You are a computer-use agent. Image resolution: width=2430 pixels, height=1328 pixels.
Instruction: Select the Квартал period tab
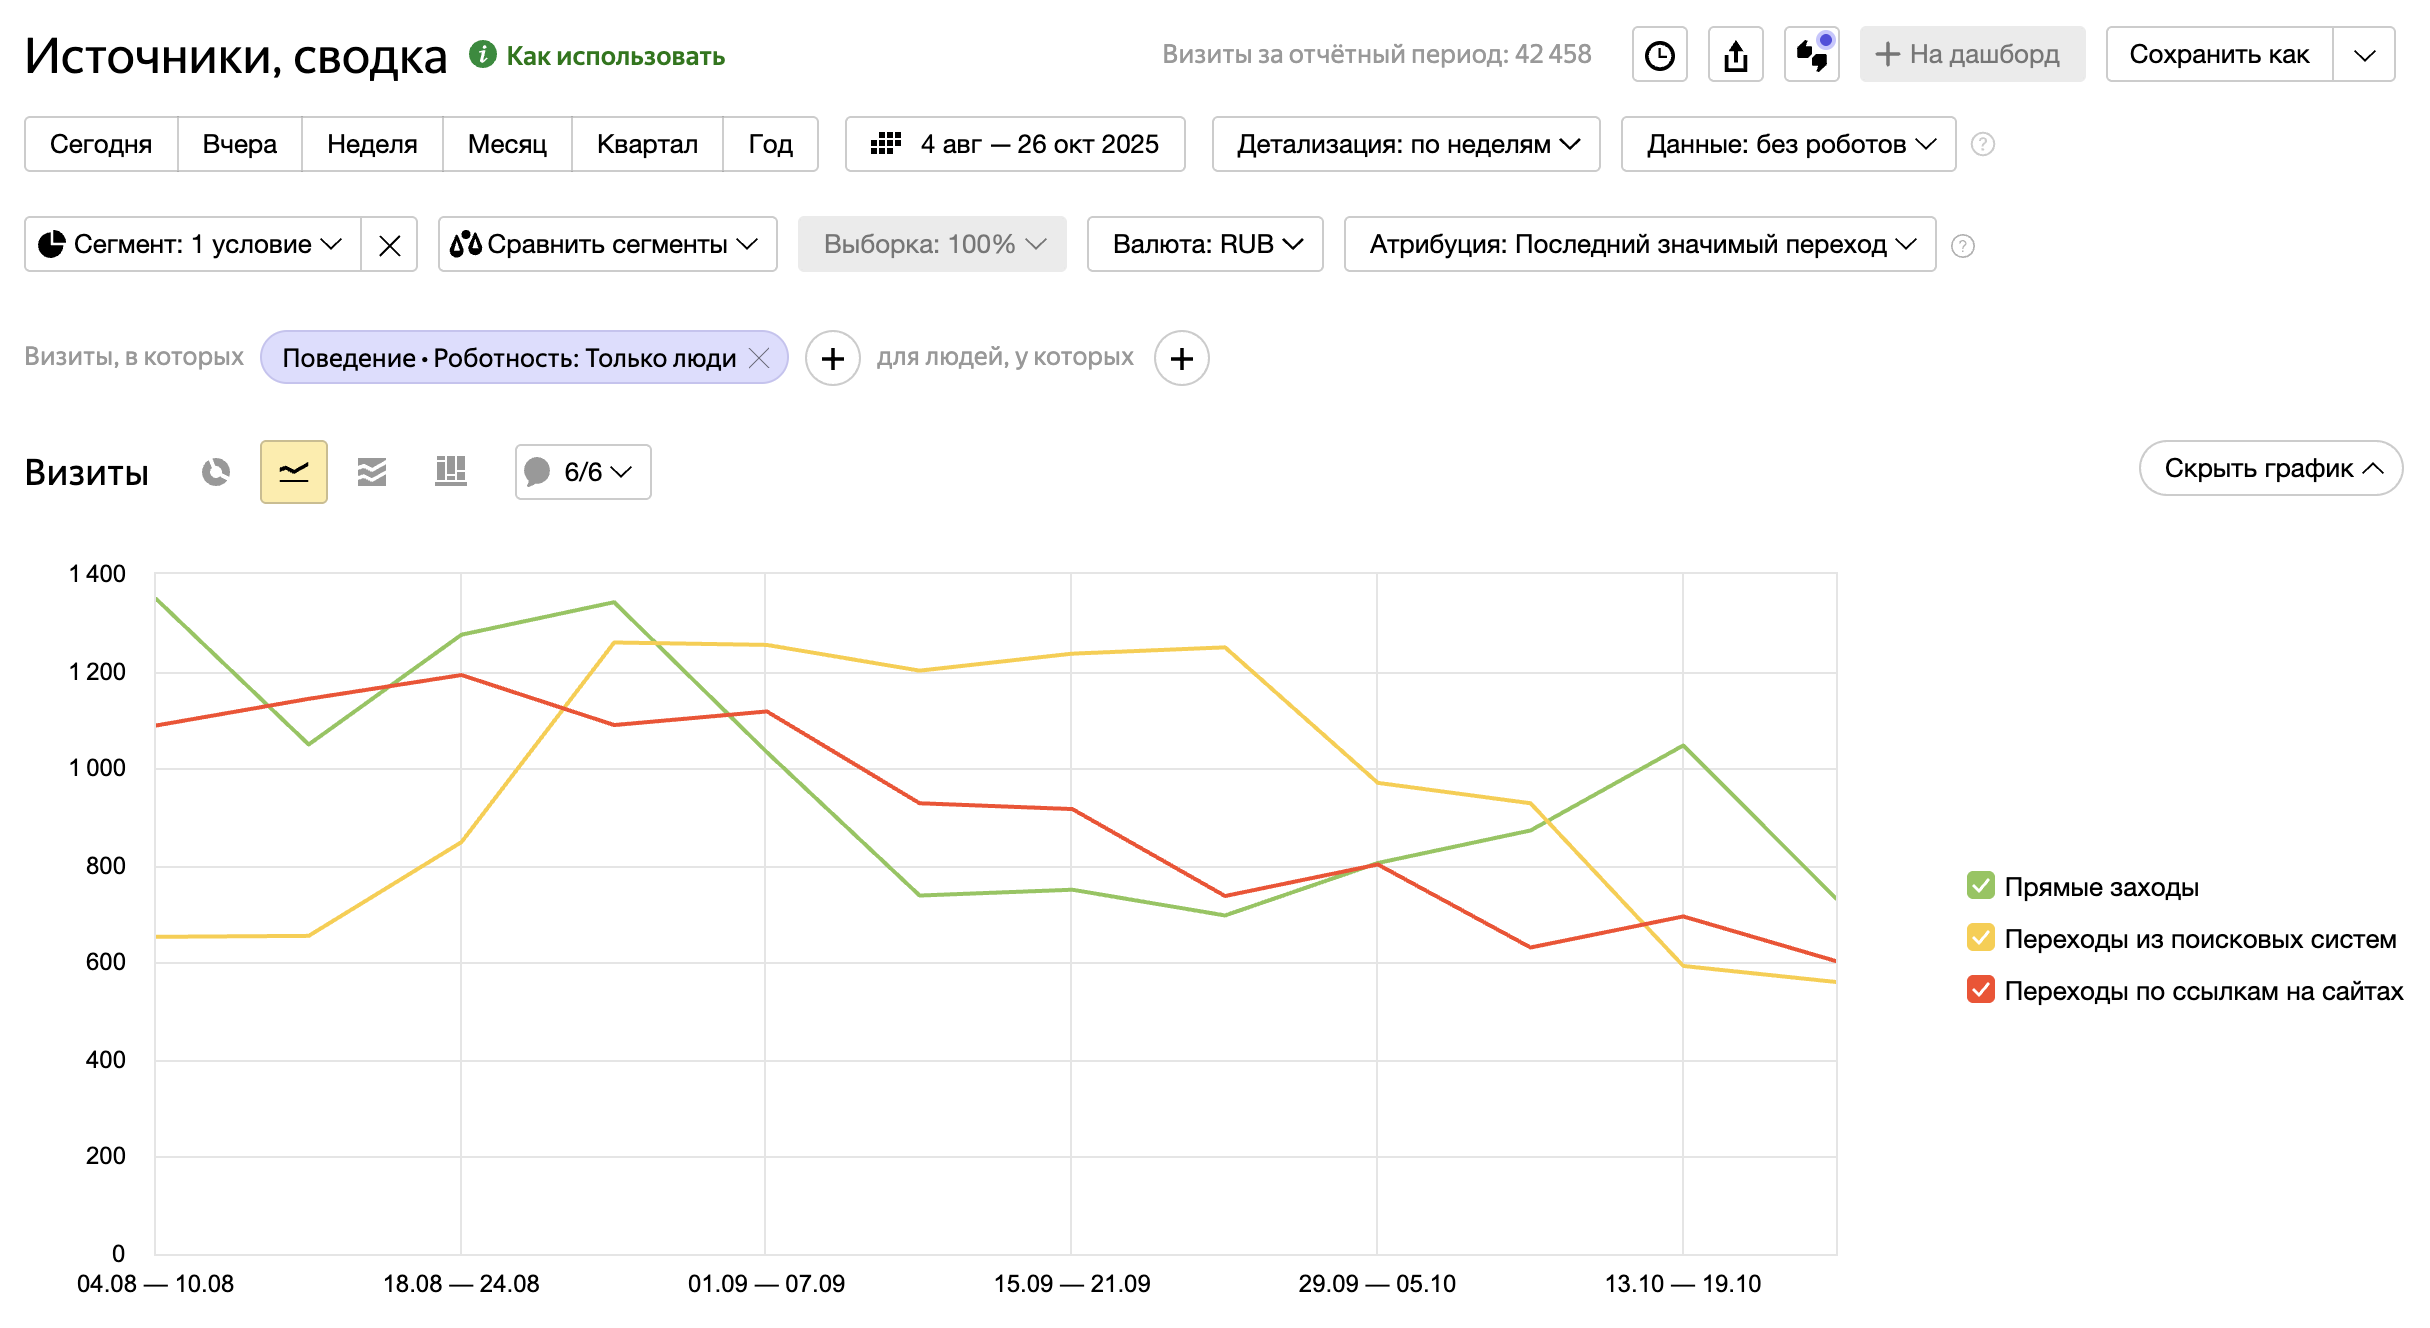(x=647, y=145)
